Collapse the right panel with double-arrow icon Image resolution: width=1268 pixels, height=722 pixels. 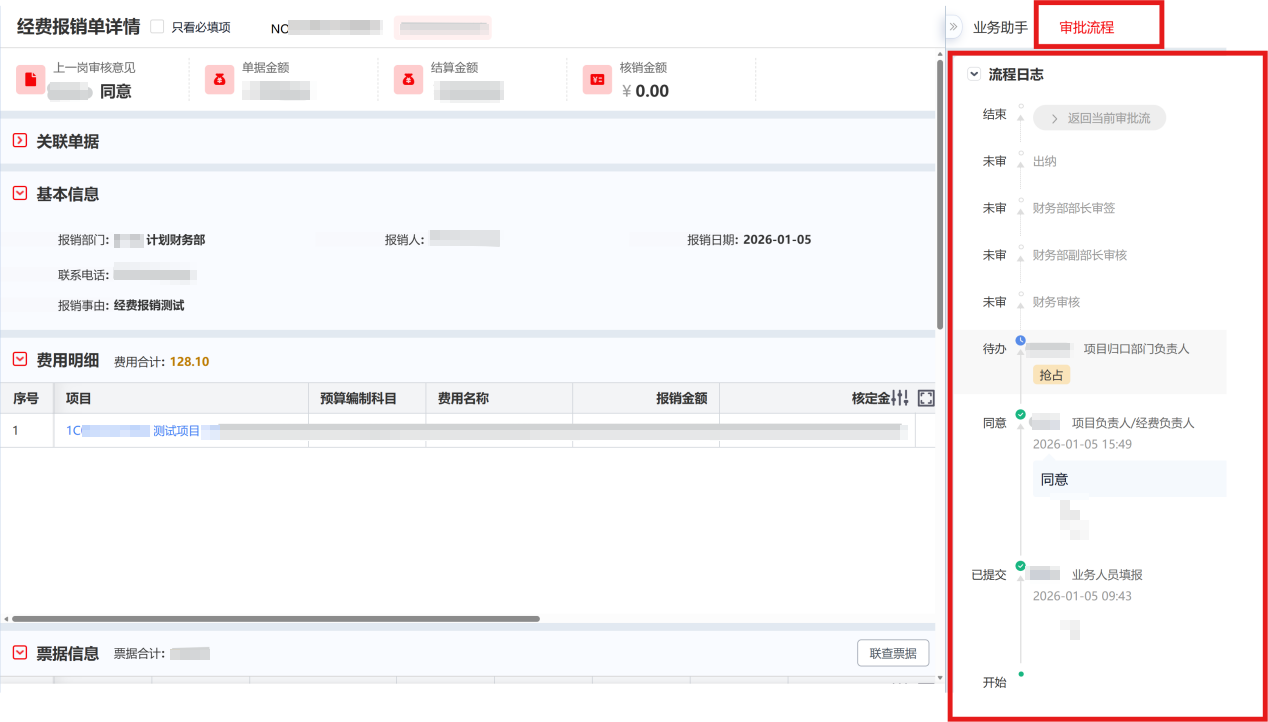click(954, 27)
